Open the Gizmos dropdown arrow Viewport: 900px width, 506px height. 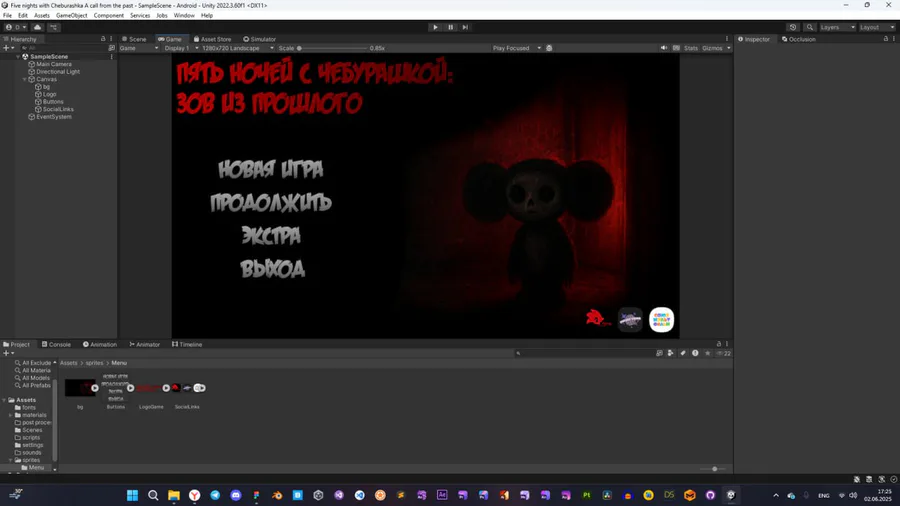pos(729,48)
